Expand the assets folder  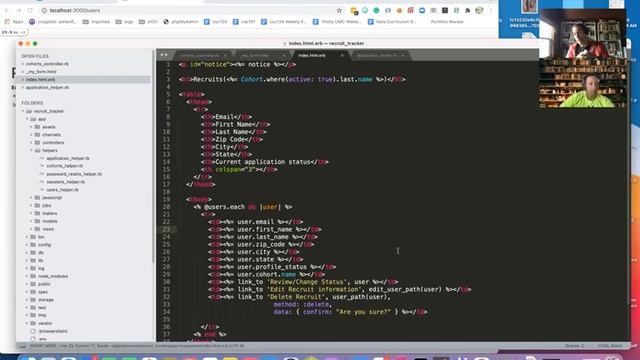click(31, 127)
